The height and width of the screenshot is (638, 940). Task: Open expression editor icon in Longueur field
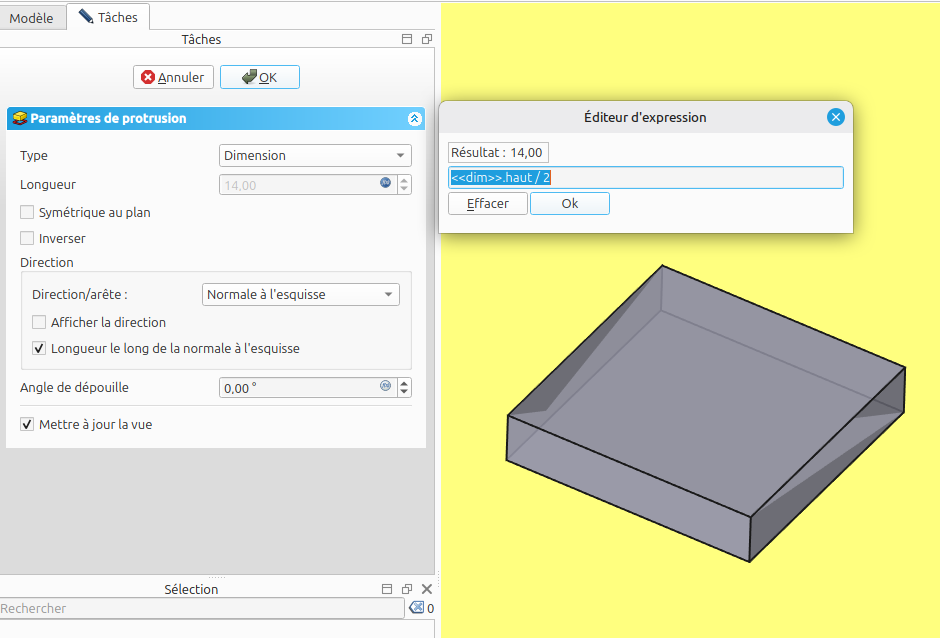click(x=385, y=184)
